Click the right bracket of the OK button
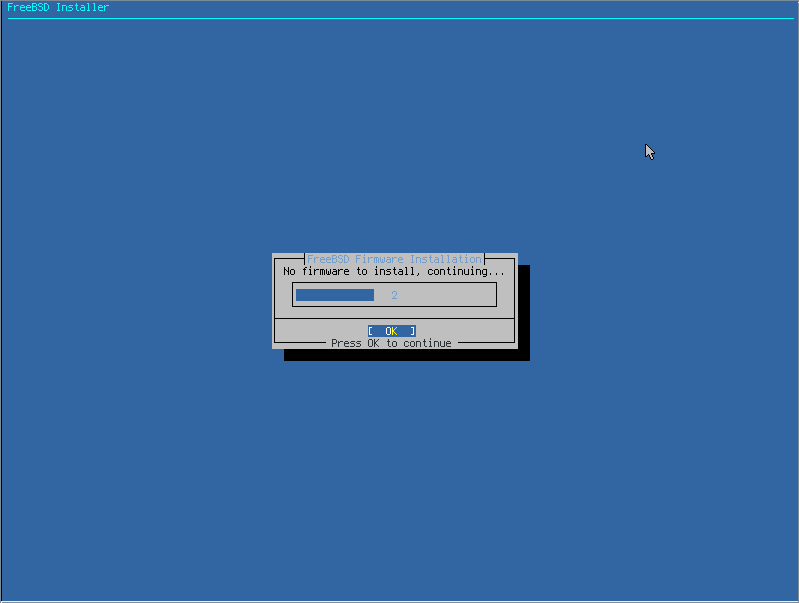The image size is (799, 603). (413, 331)
